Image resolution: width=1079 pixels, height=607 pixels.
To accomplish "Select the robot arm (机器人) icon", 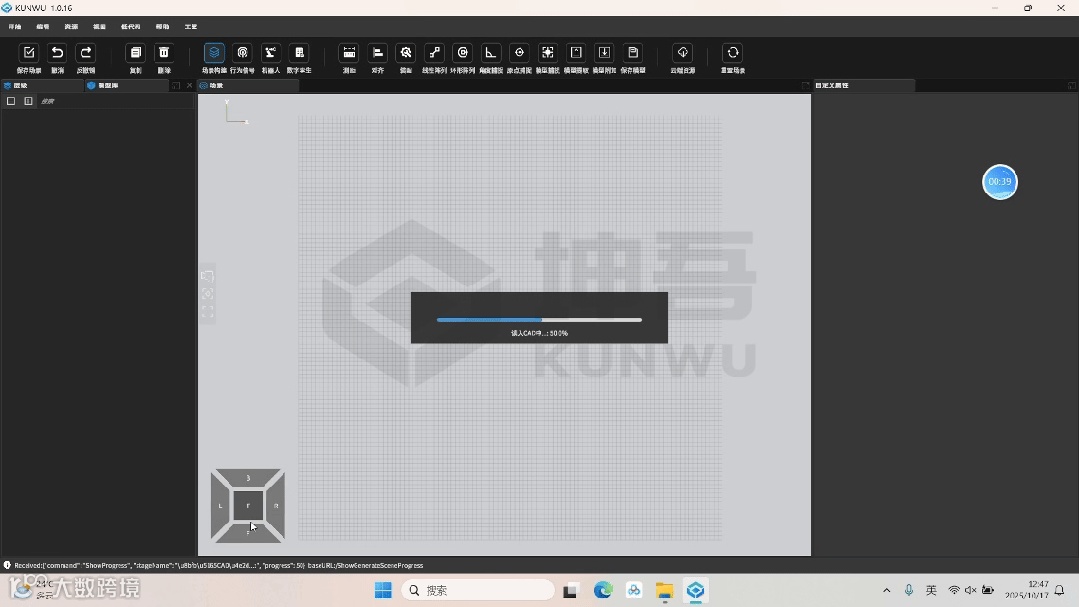I will (270, 53).
